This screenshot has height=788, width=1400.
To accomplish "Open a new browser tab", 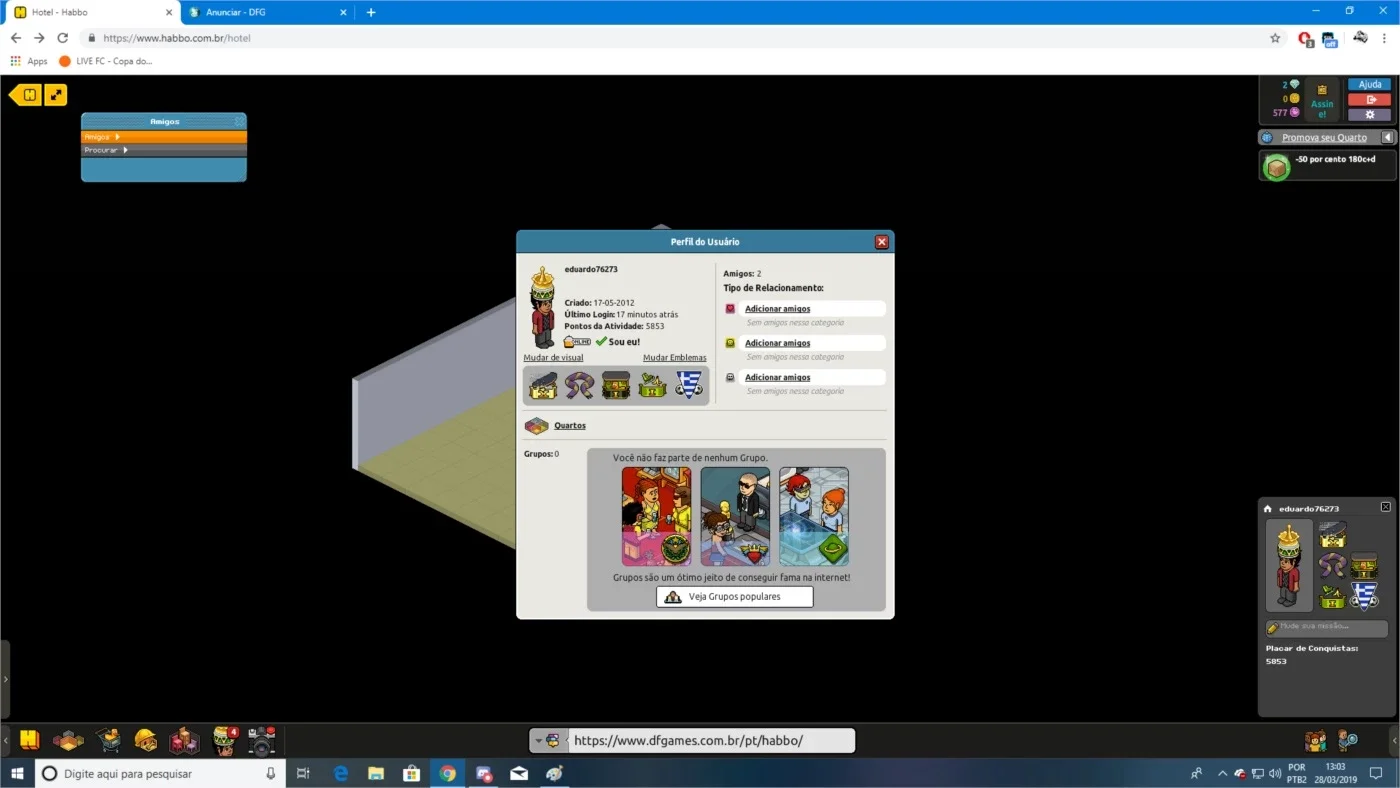I will coord(371,12).
